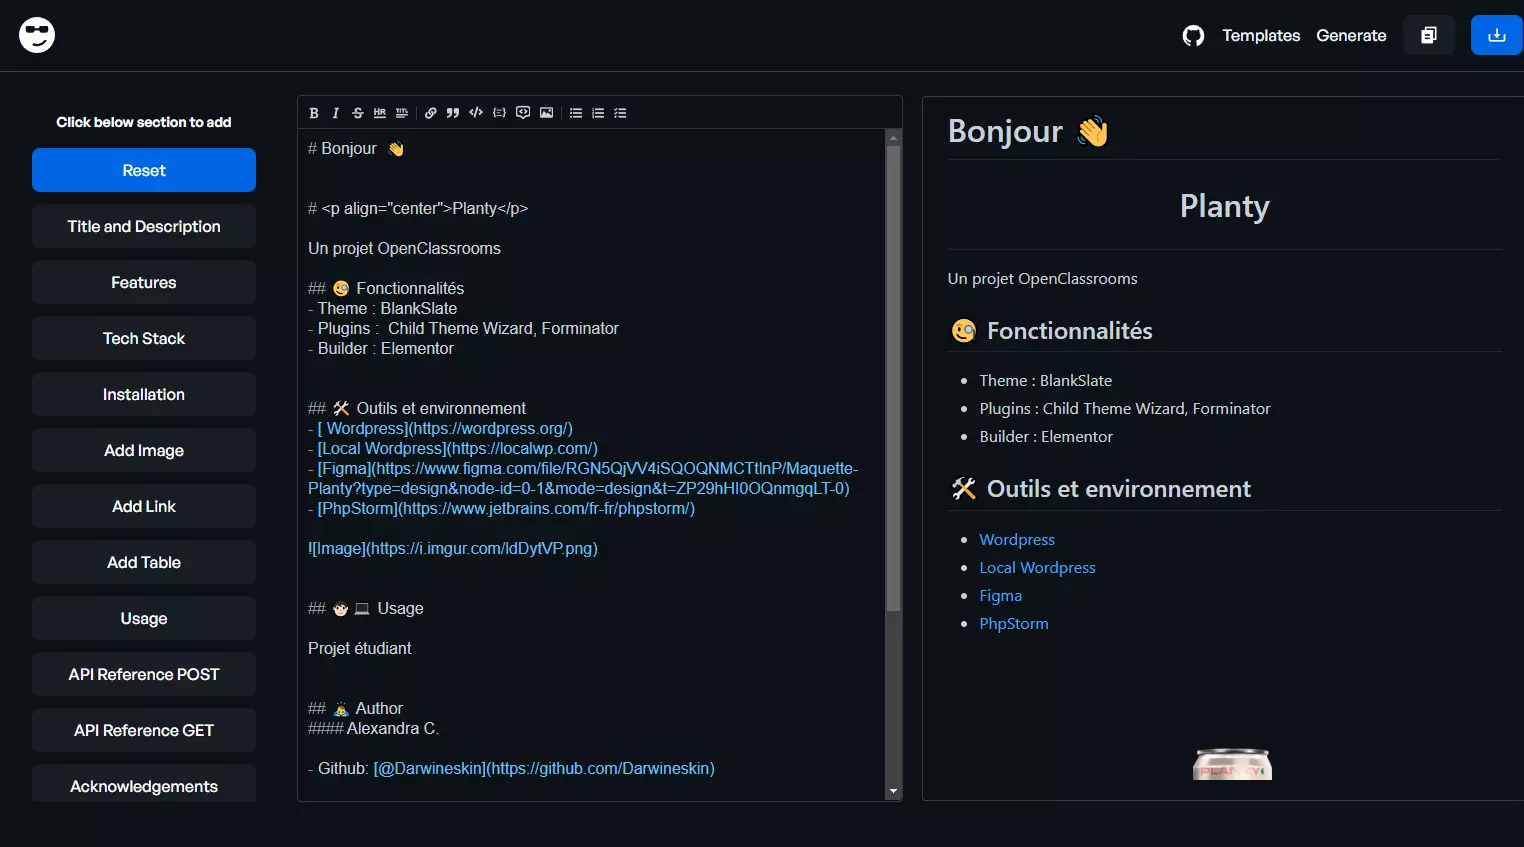Click Add Table section button
This screenshot has width=1524, height=847.
click(x=144, y=562)
